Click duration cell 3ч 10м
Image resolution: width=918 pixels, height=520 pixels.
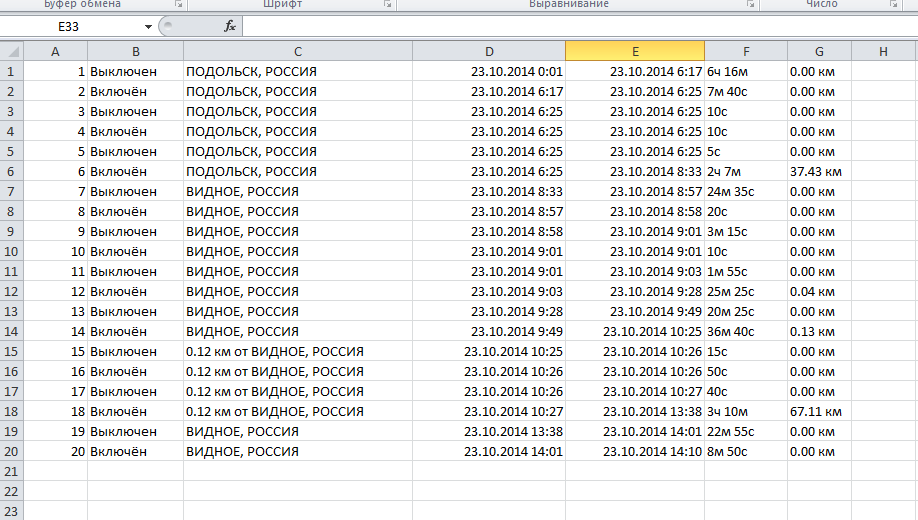(746, 412)
